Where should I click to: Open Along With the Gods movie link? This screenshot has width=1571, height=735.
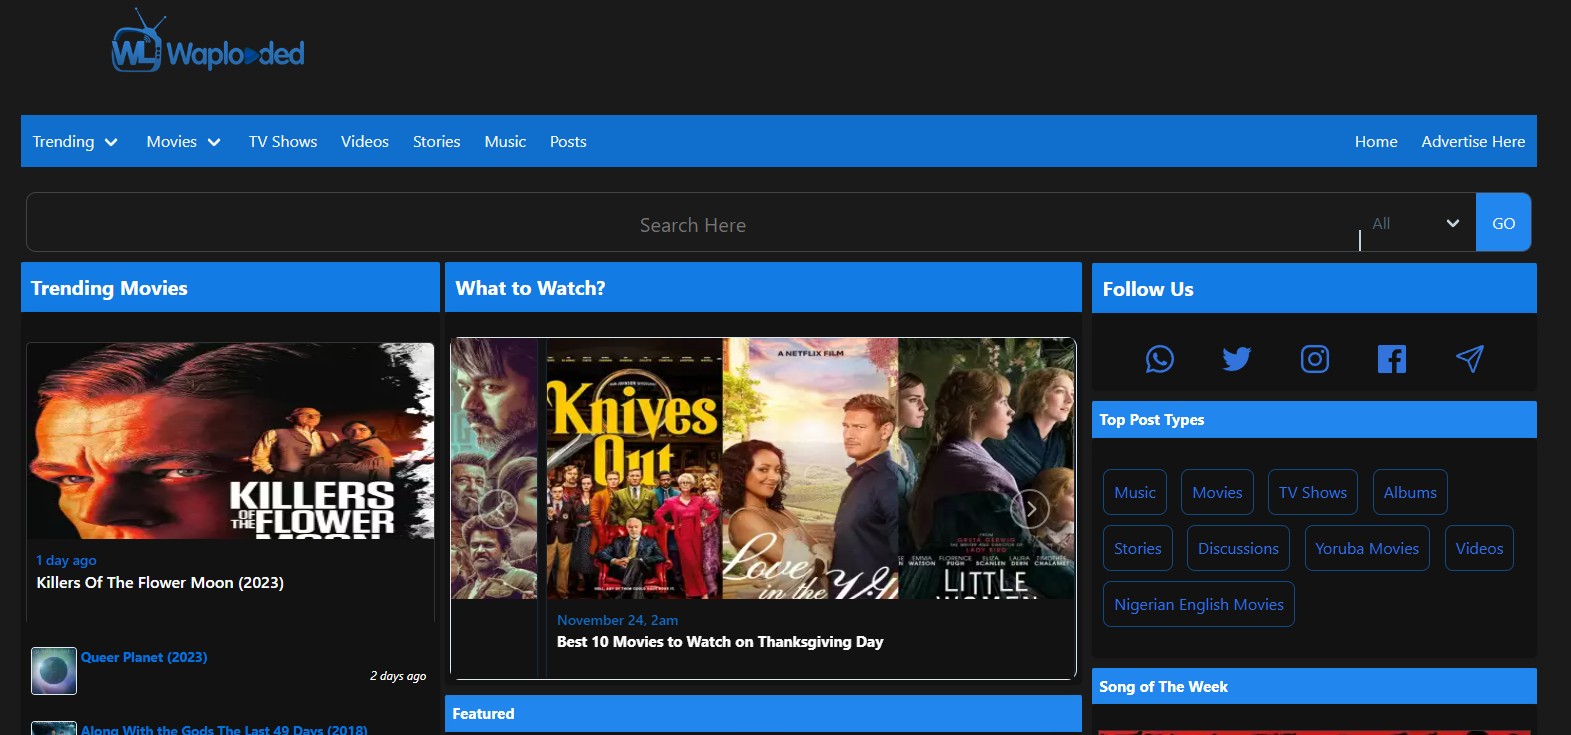(x=224, y=729)
